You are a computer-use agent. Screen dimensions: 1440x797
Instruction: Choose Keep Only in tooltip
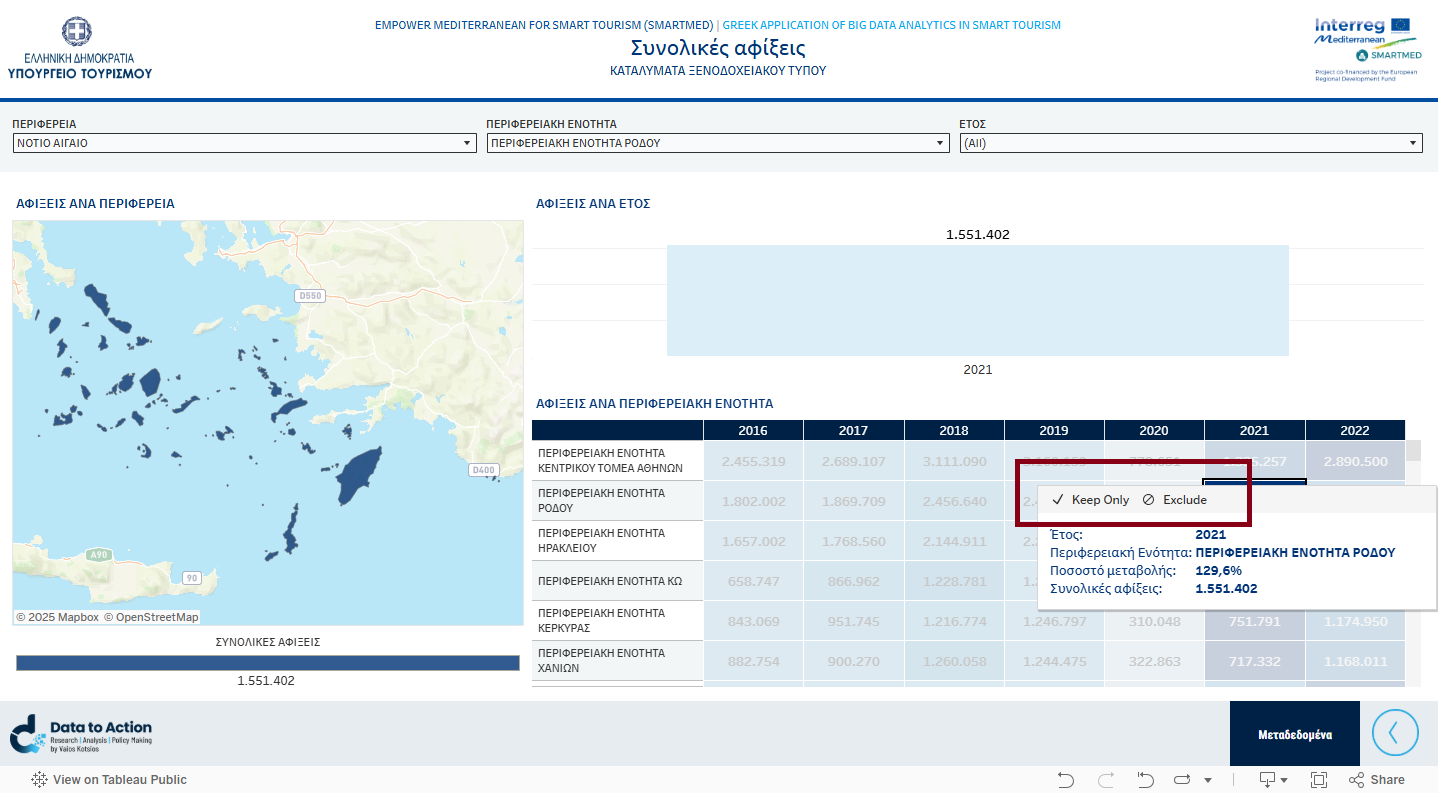(x=1090, y=500)
